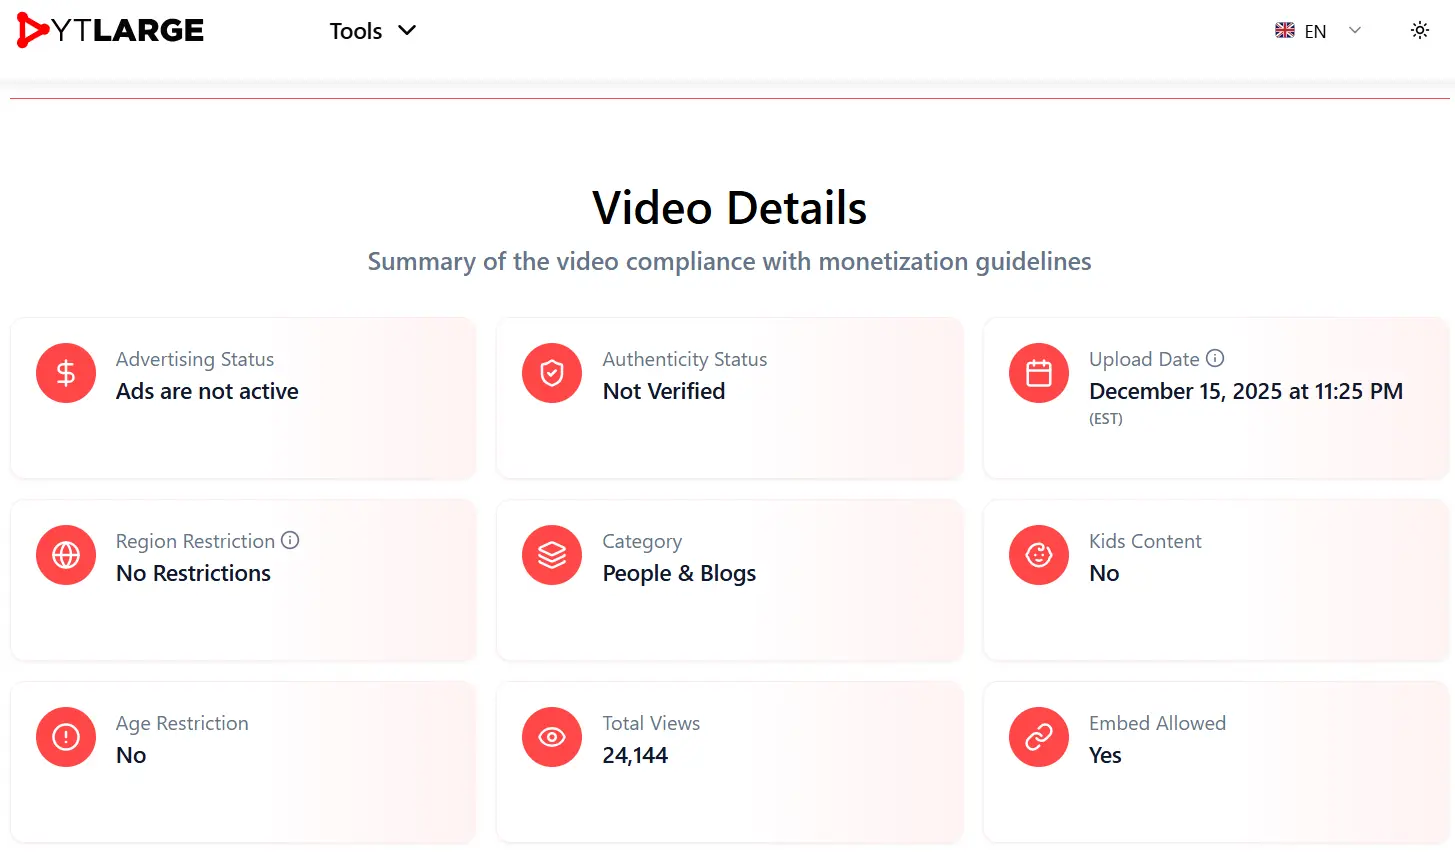Select the 'People & Blogs' category value
This screenshot has height=862, width=1455.
pyautogui.click(x=679, y=573)
